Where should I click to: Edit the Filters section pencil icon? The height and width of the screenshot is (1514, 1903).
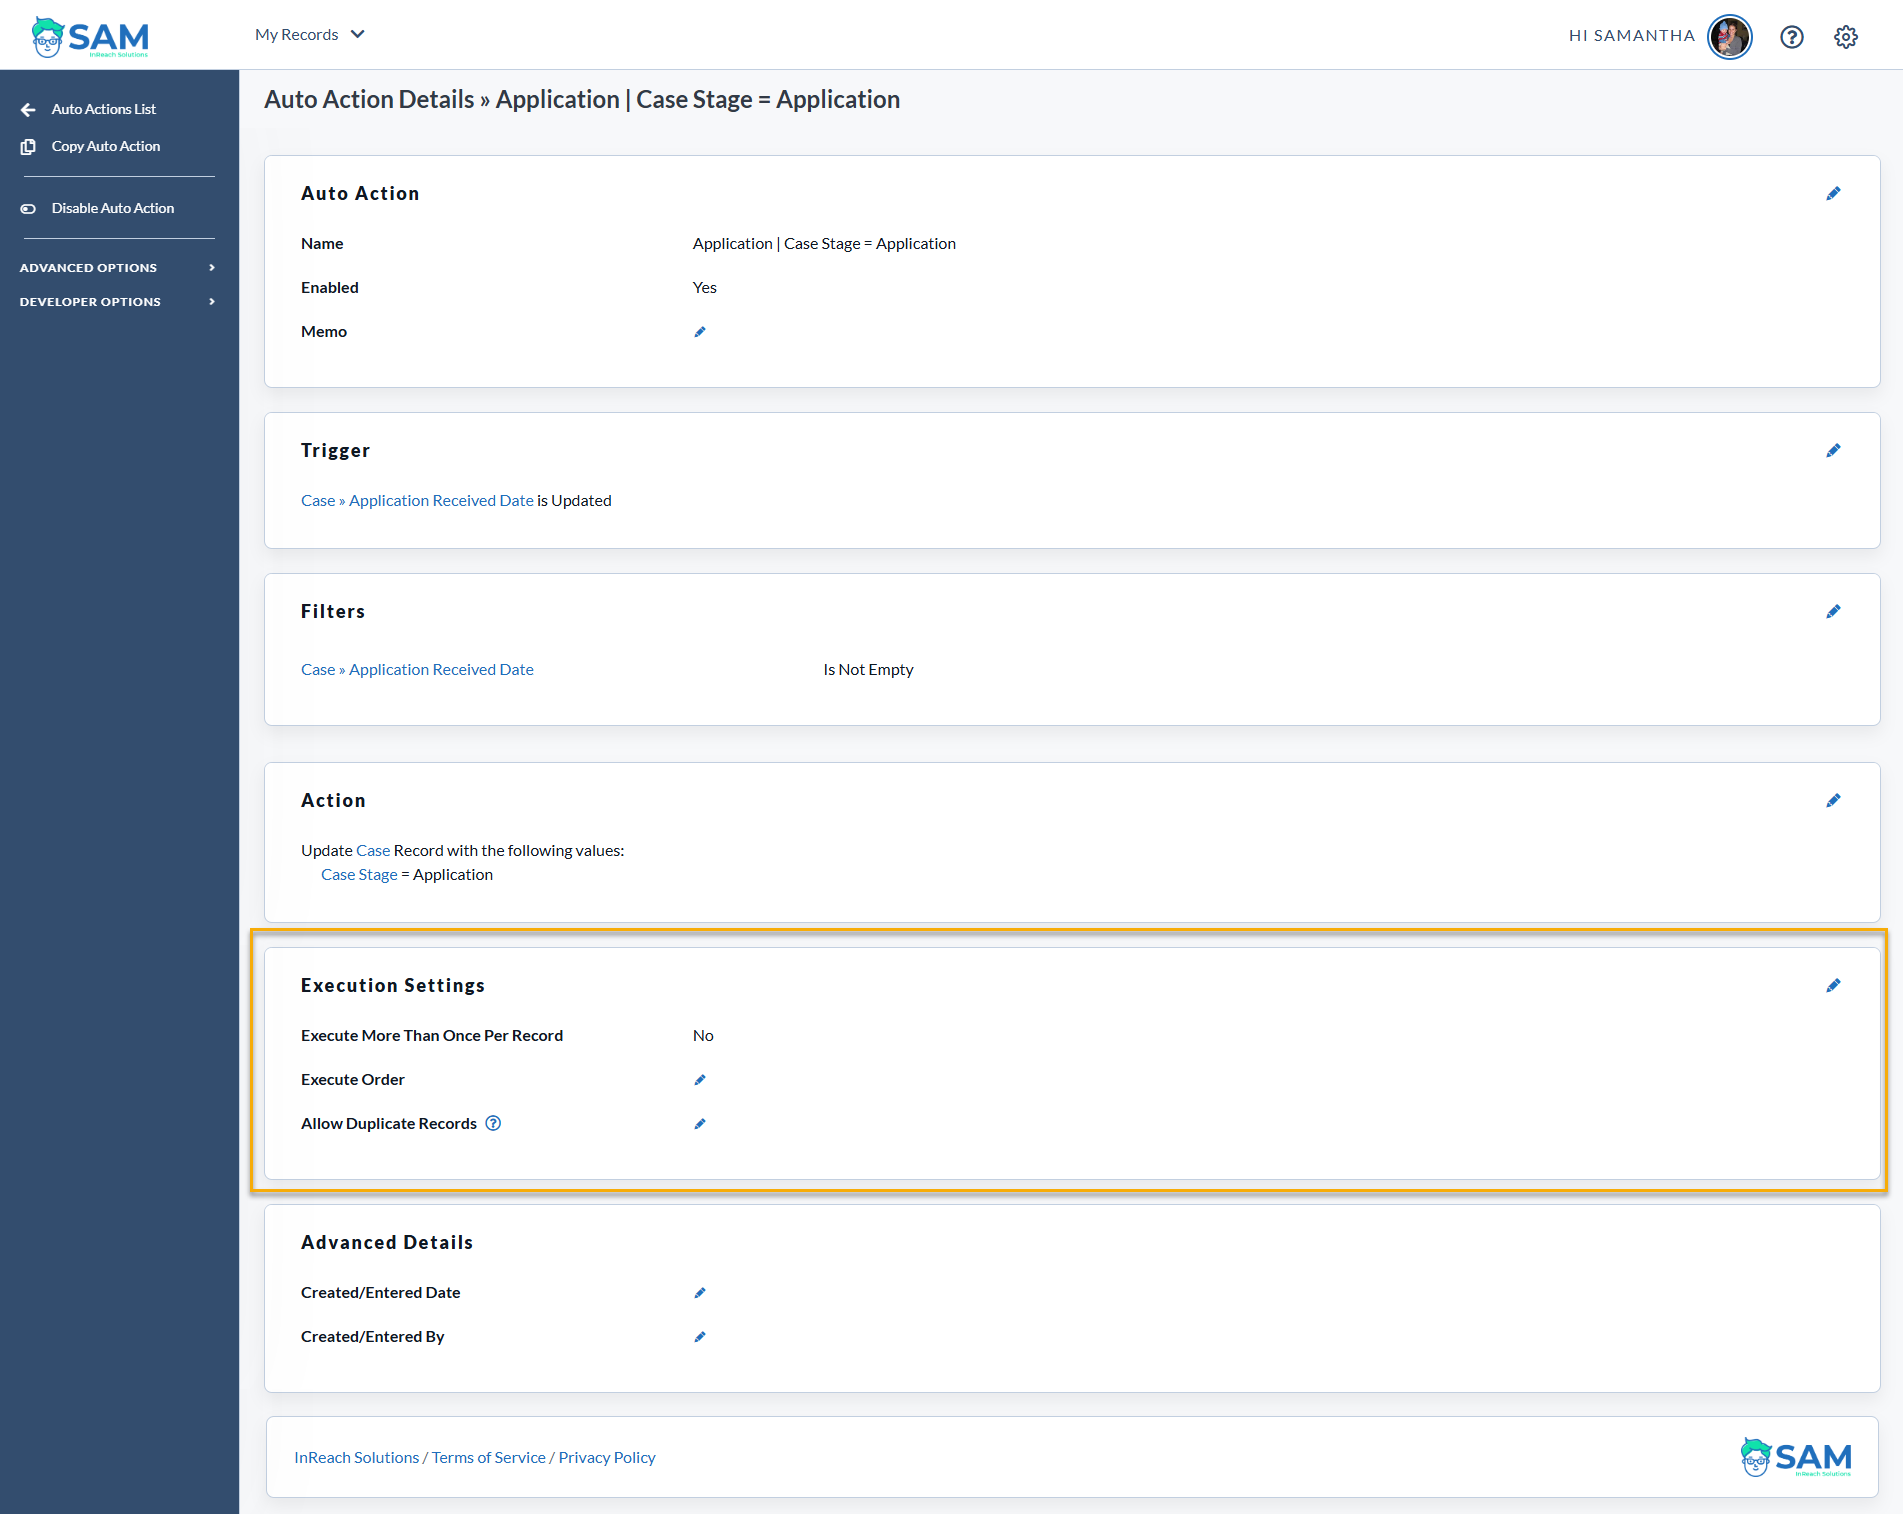[x=1833, y=612]
